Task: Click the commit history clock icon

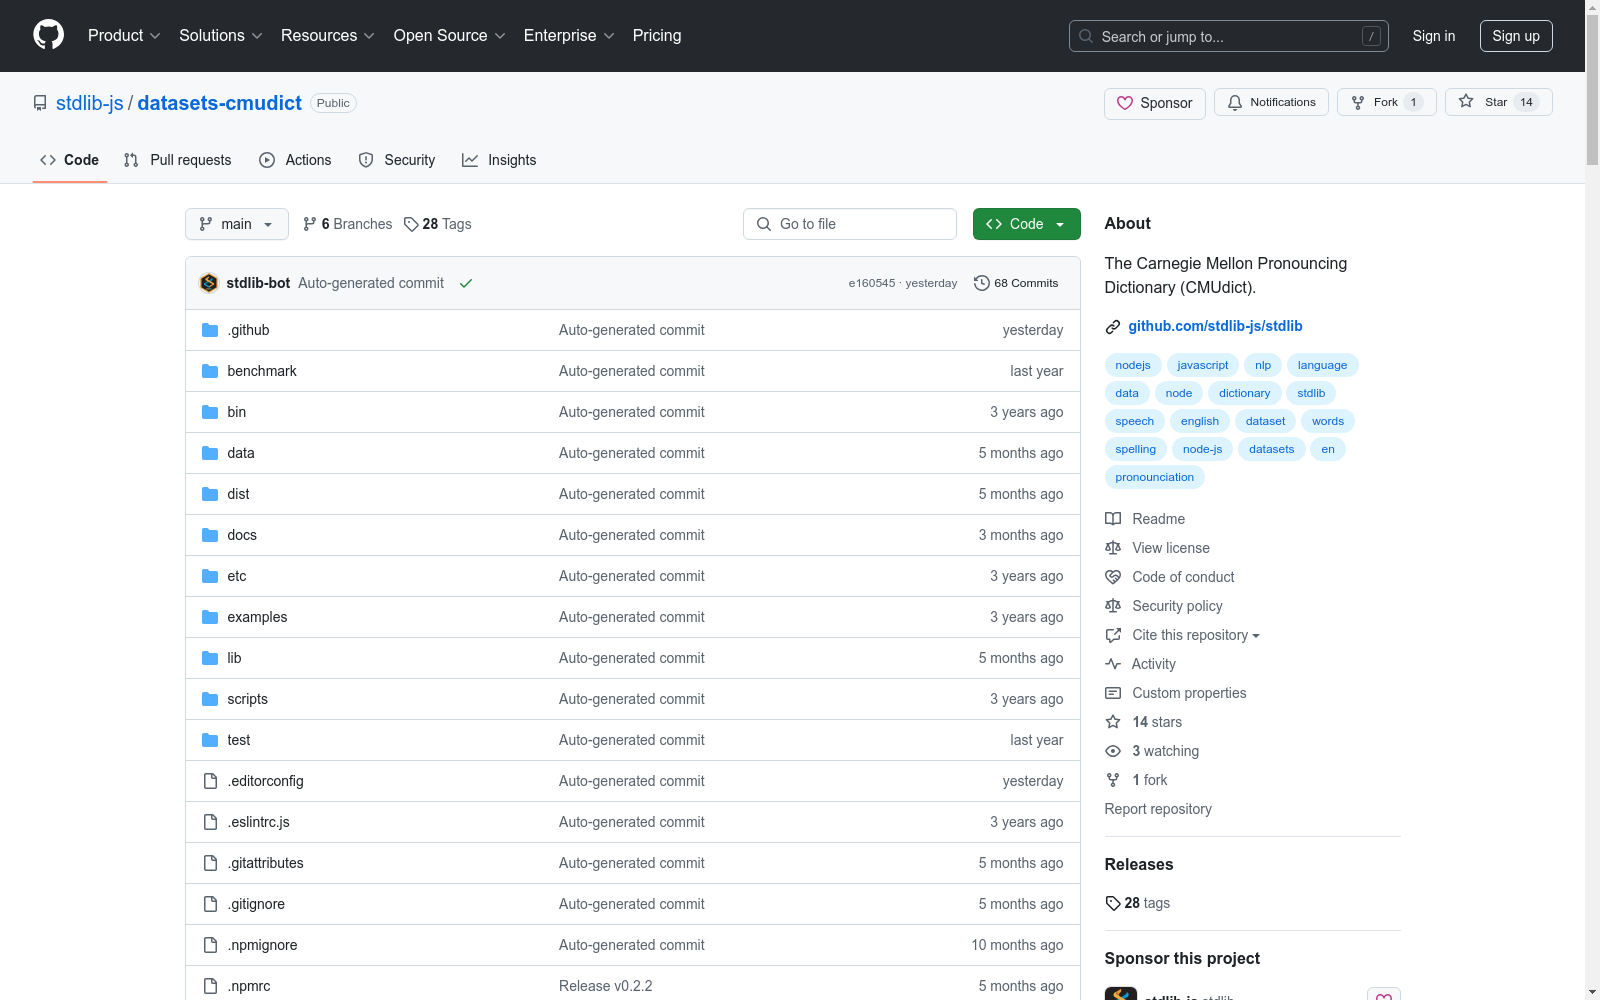Action: pyautogui.click(x=981, y=283)
